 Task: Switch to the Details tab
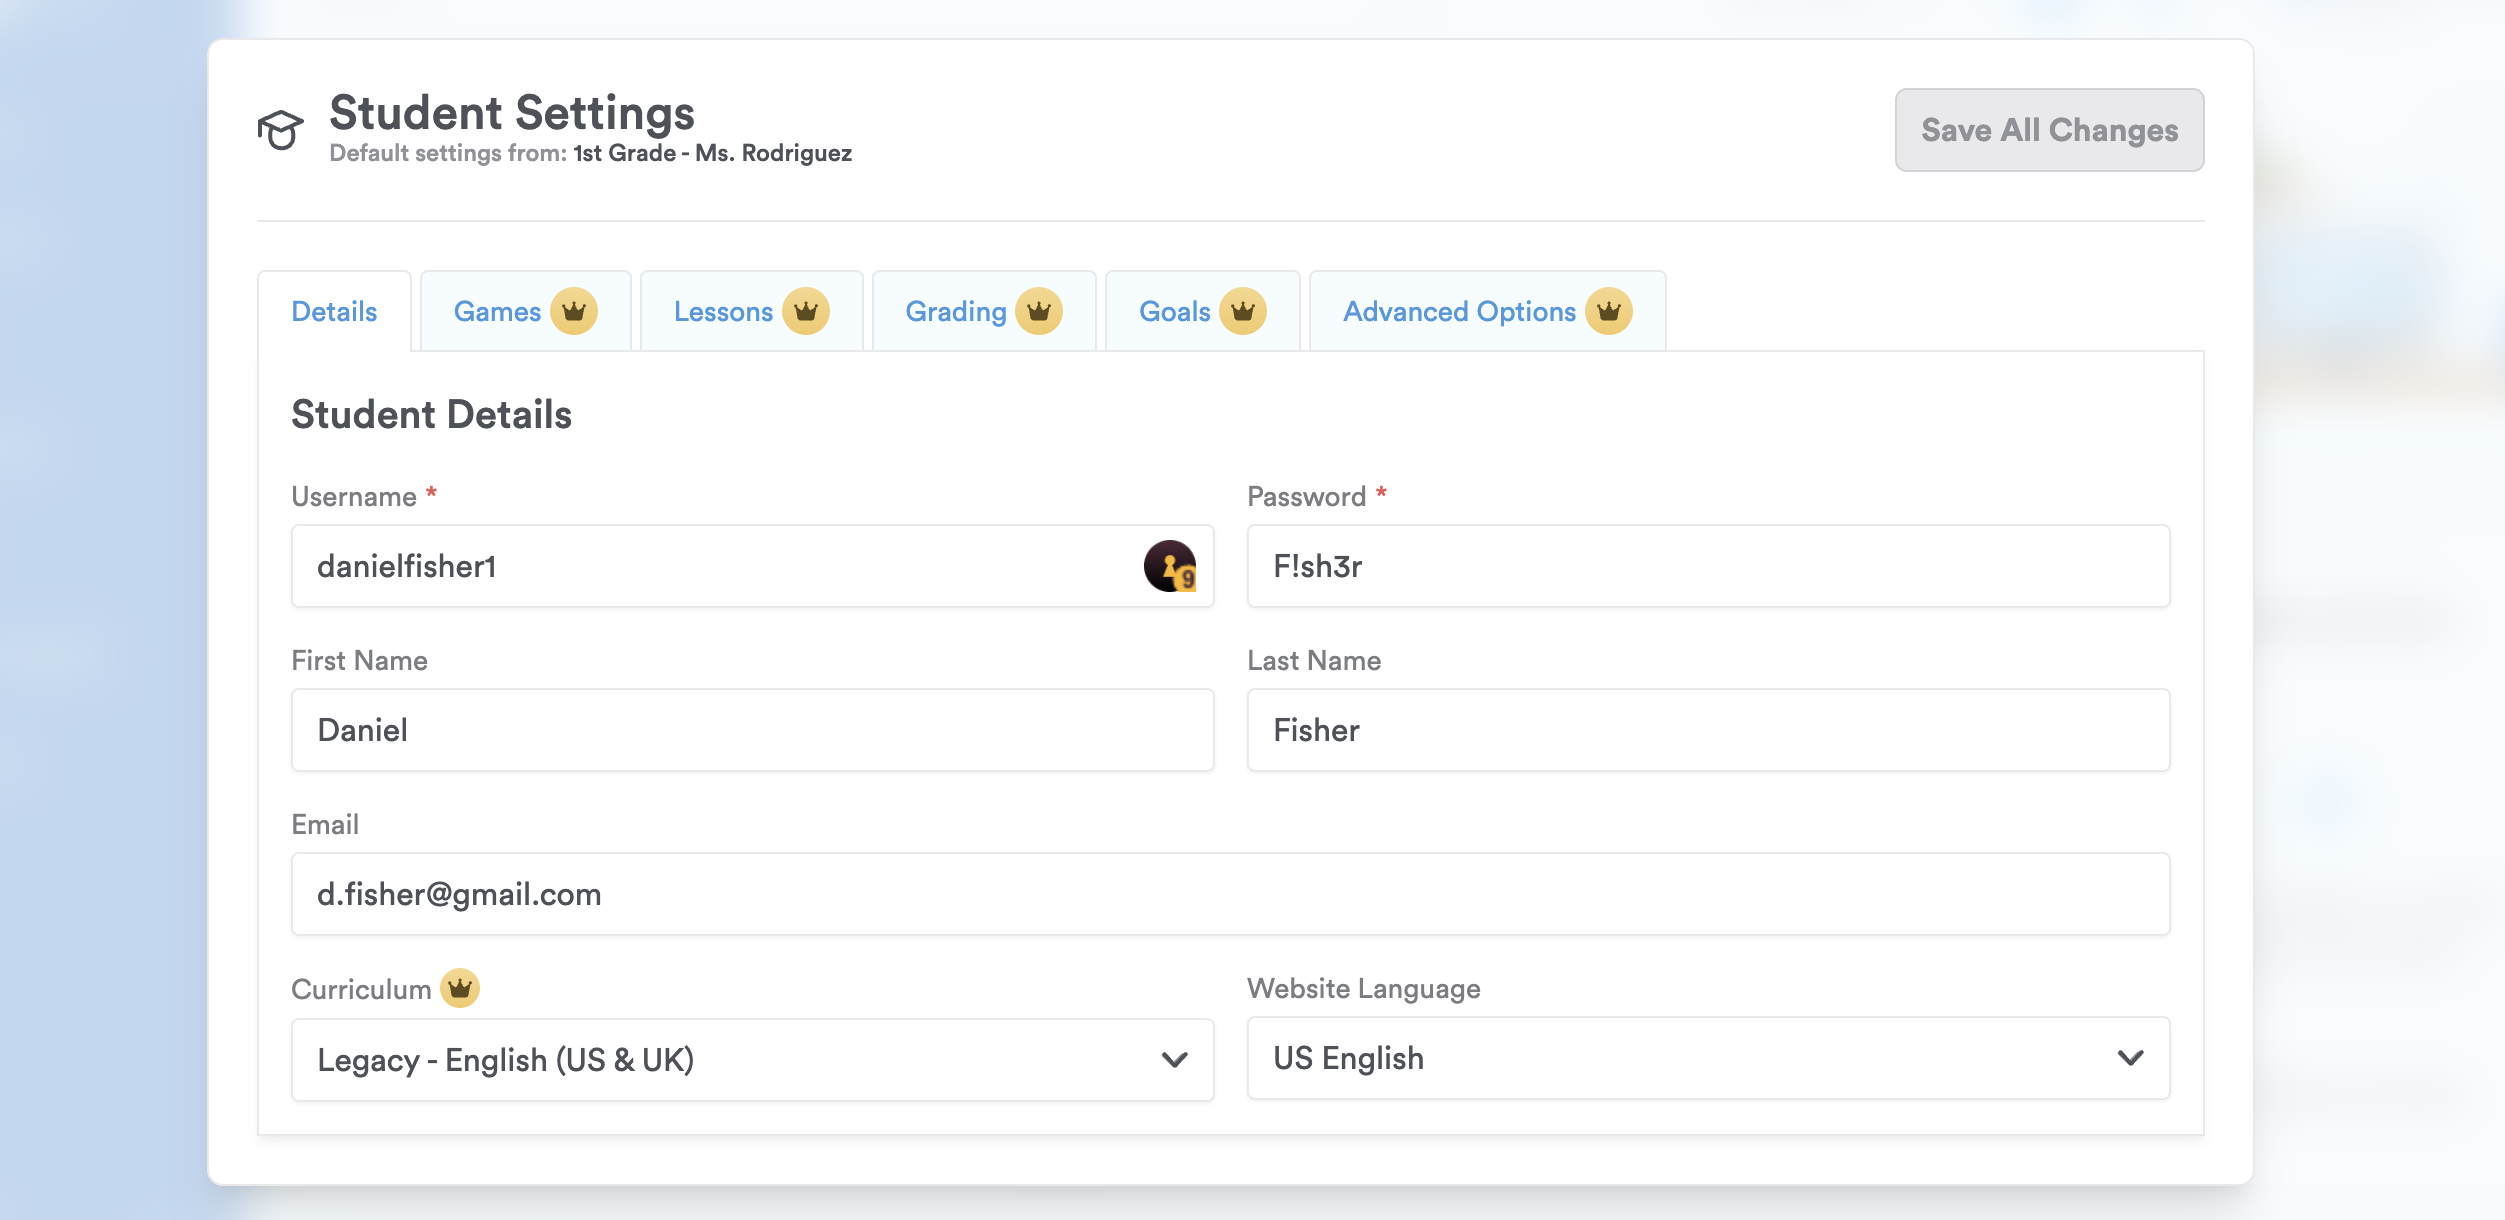point(334,312)
